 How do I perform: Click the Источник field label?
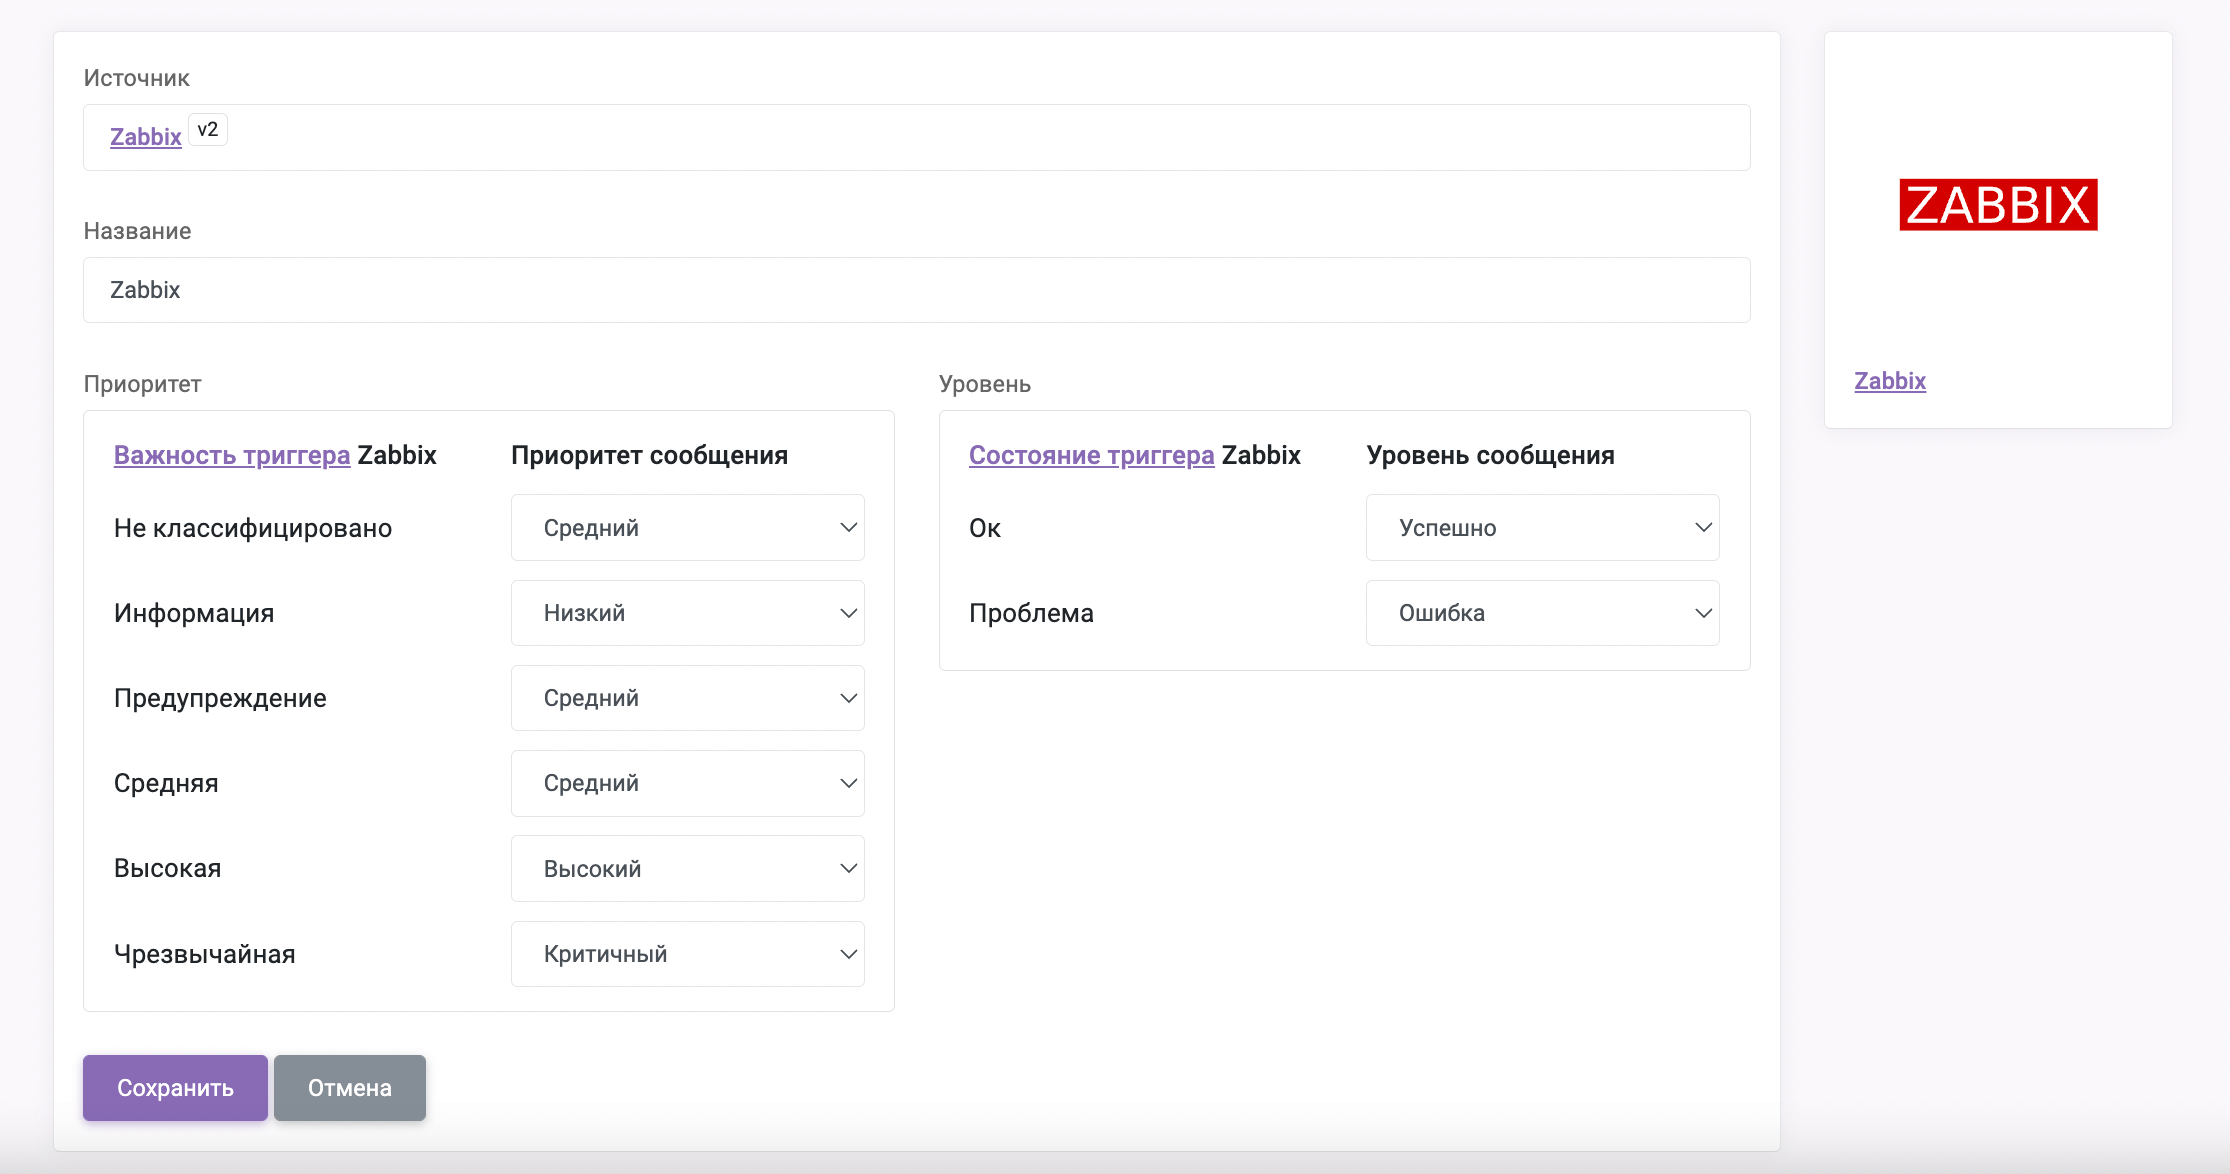click(137, 78)
